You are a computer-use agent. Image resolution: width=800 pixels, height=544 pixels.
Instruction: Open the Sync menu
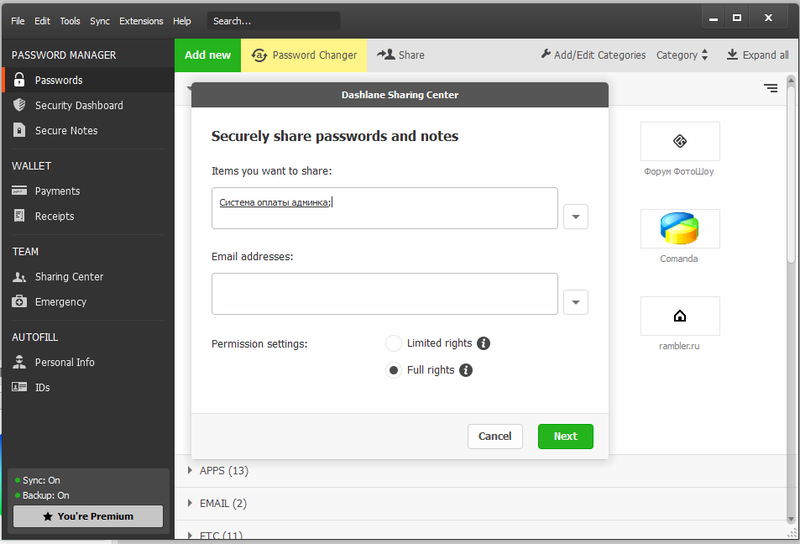click(99, 21)
